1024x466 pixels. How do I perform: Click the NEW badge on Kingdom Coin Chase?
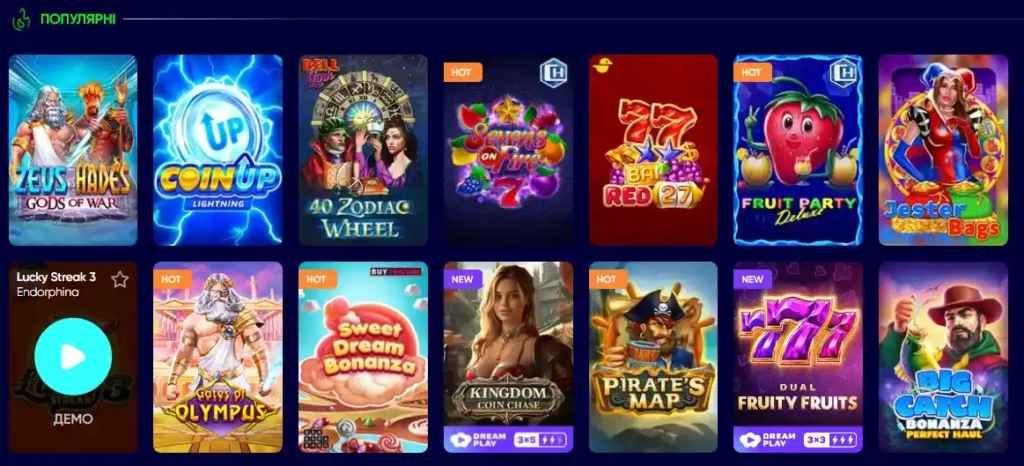tap(462, 279)
